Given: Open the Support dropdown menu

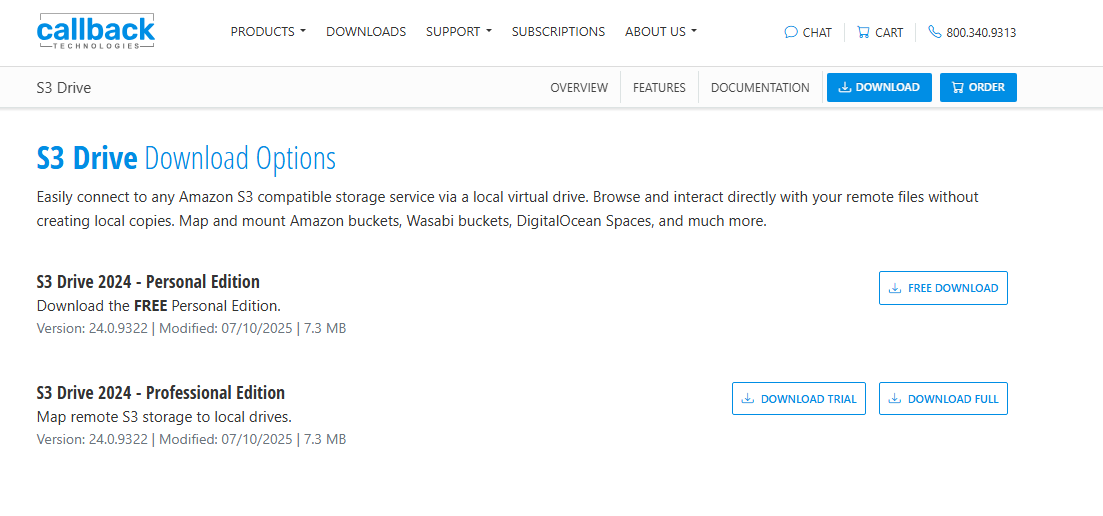Looking at the screenshot, I should [458, 32].
